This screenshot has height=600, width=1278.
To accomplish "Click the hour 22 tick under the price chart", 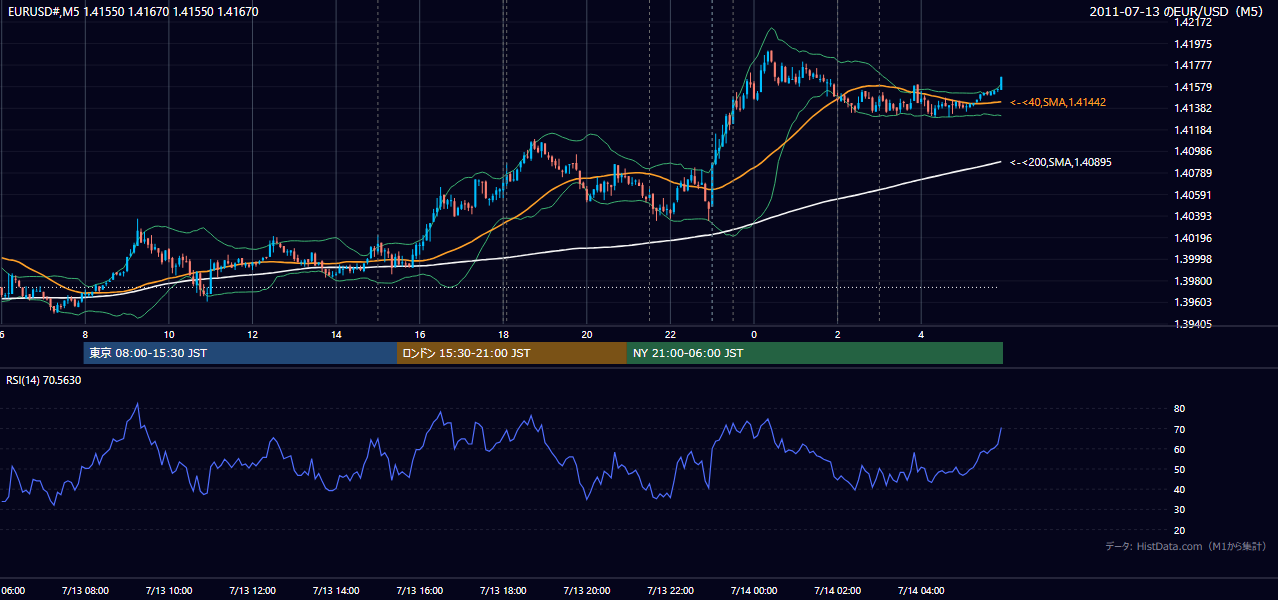I will click(671, 334).
